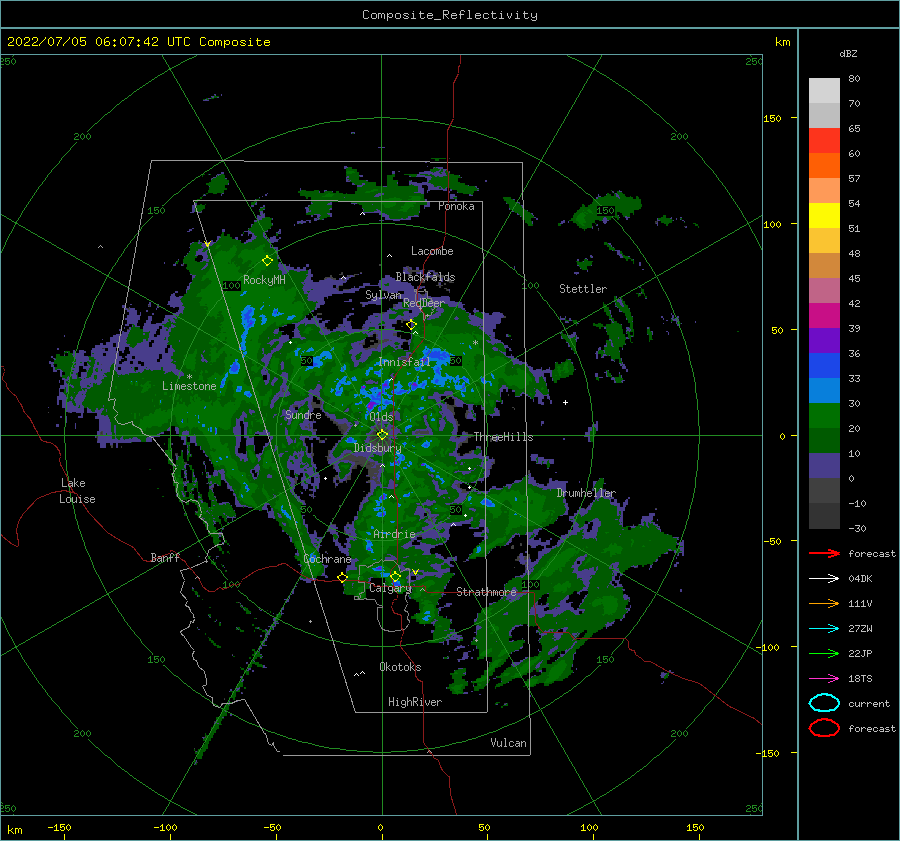Click the Strathmore city label
This screenshot has width=900, height=841.
coord(486,592)
